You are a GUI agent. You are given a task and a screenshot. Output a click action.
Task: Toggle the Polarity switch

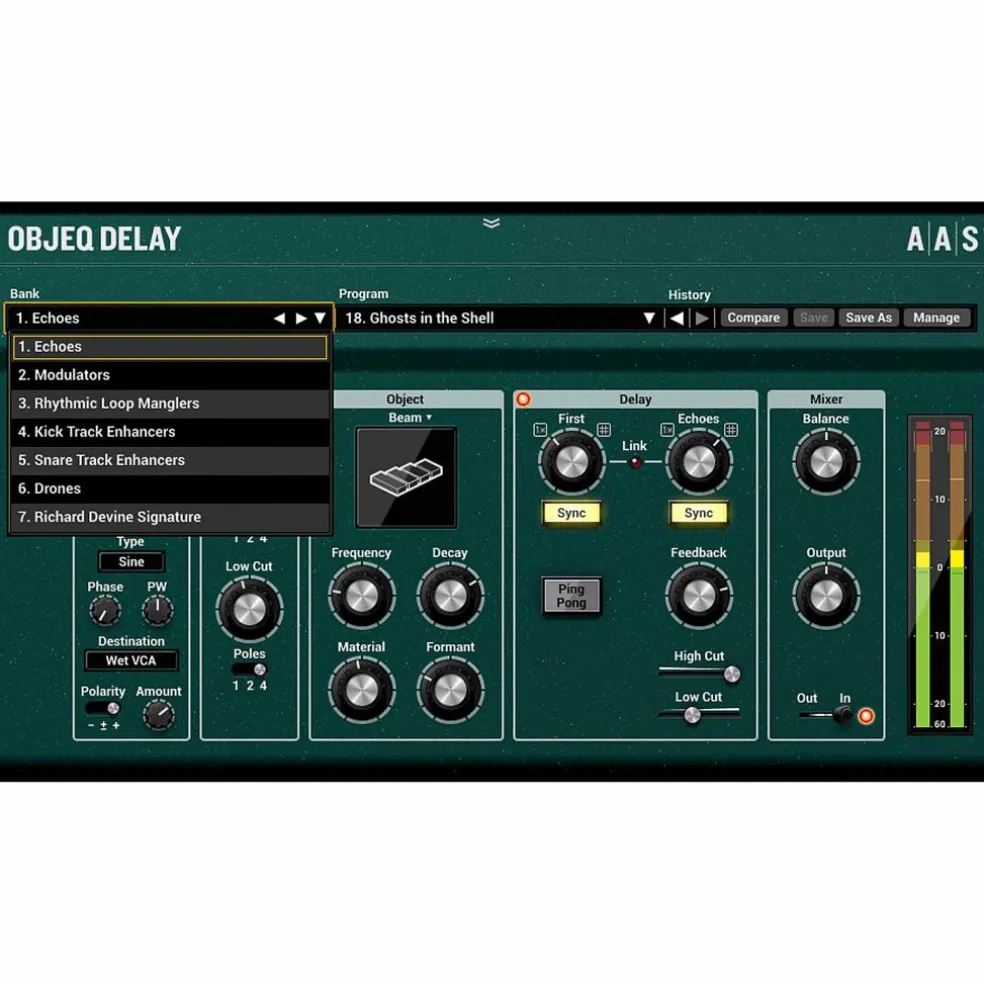pos(103,709)
